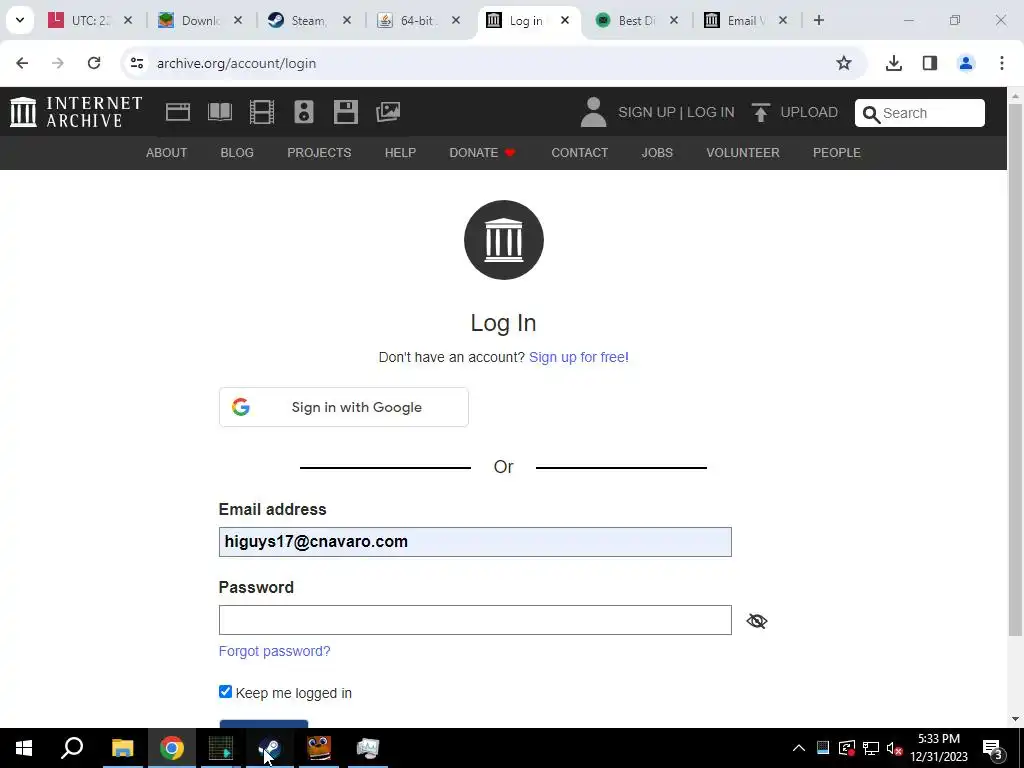The width and height of the screenshot is (1024, 768).
Task: Open the Audio speaker icon
Action: click(x=304, y=112)
